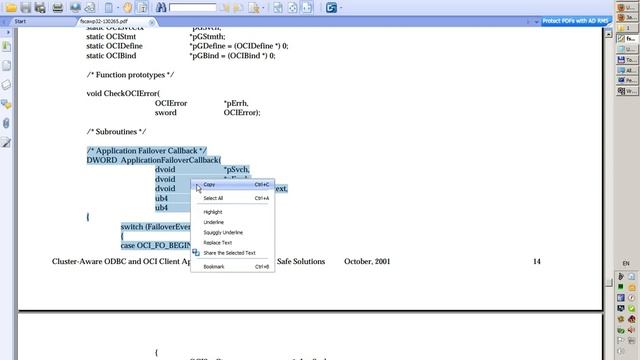The height and width of the screenshot is (360, 640).
Task: Close the fscawp32-130265.pdf tab
Action: coord(151,22)
